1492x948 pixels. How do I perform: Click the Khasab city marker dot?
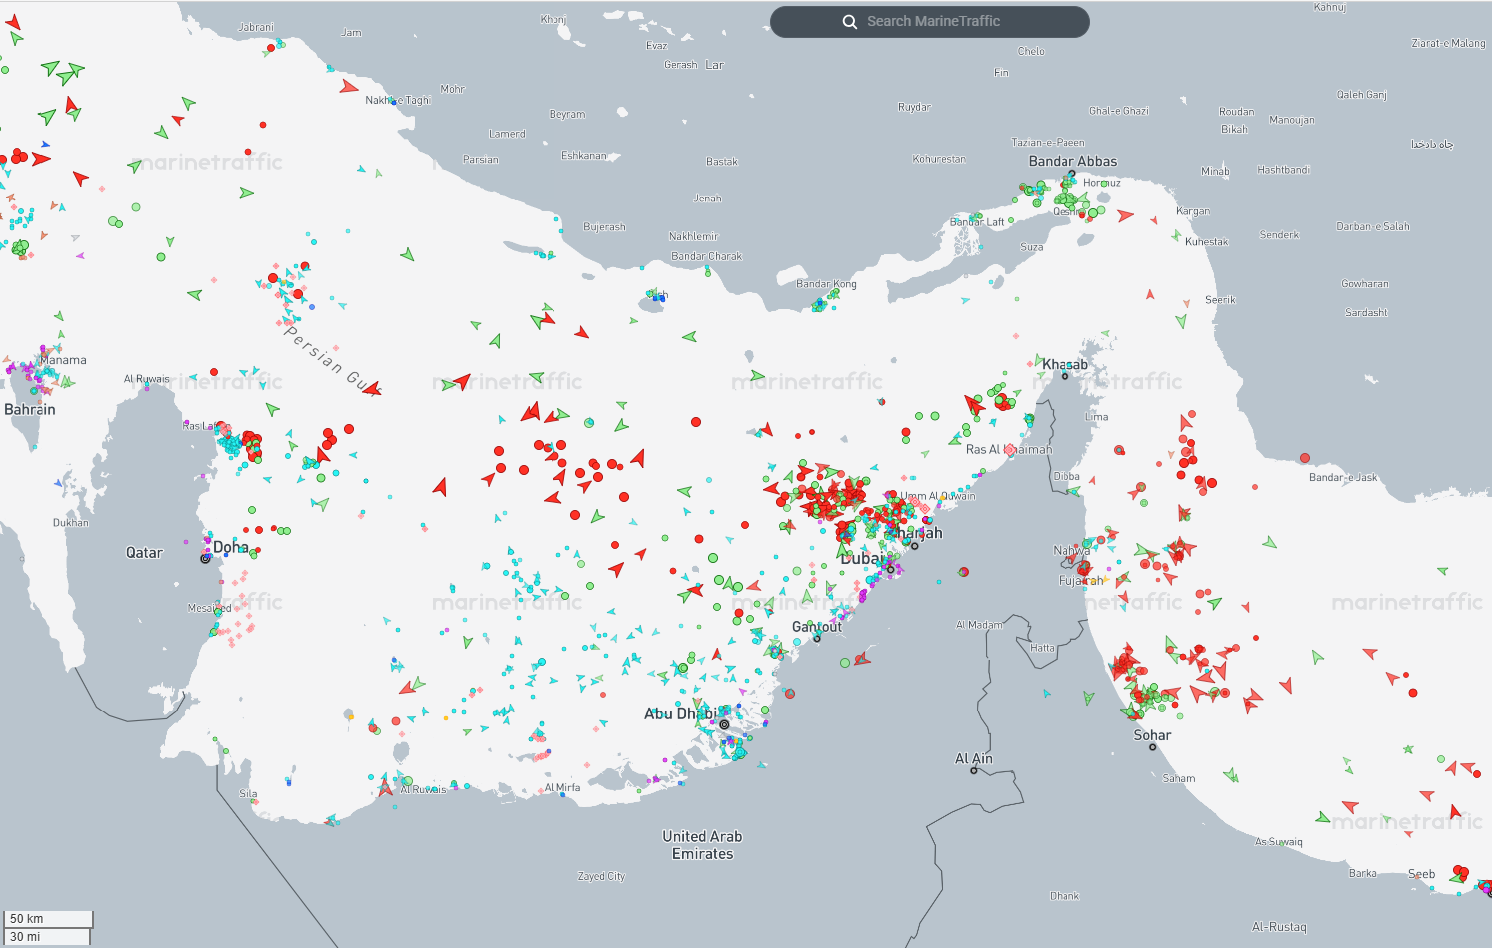point(1065,376)
